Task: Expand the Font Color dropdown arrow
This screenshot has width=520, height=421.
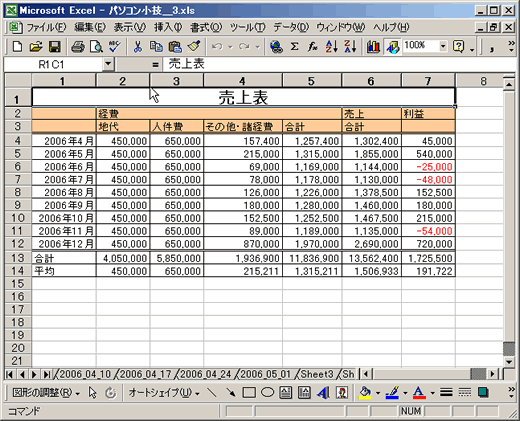Action: click(x=432, y=393)
